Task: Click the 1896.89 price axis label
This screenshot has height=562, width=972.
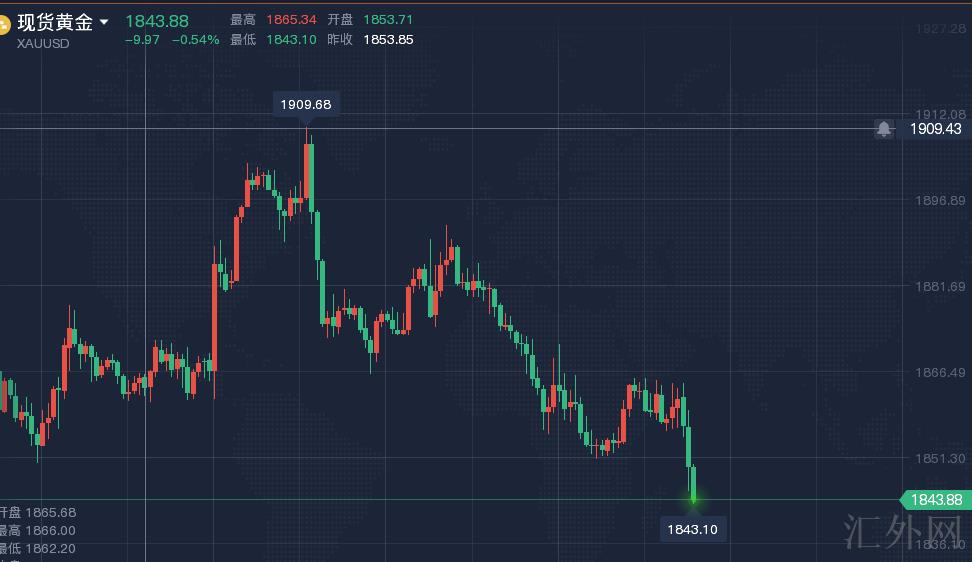Action: tap(940, 201)
